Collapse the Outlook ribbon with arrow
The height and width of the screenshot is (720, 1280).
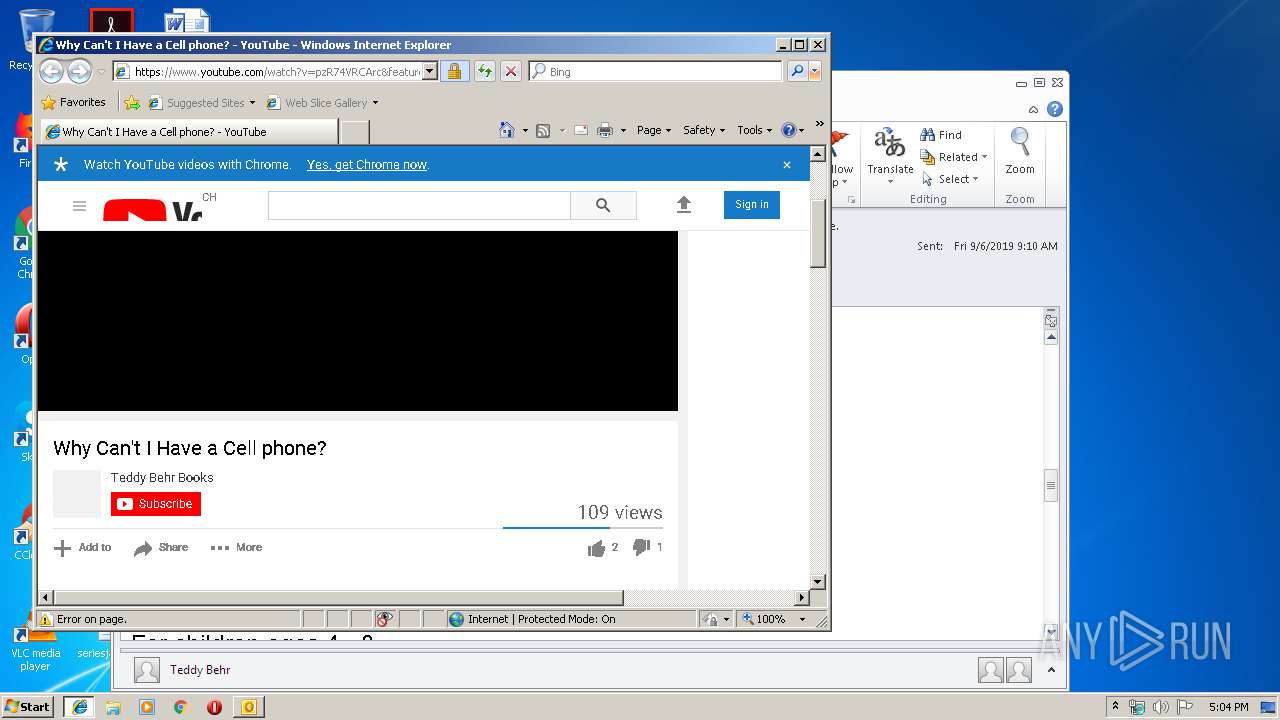(x=1033, y=108)
